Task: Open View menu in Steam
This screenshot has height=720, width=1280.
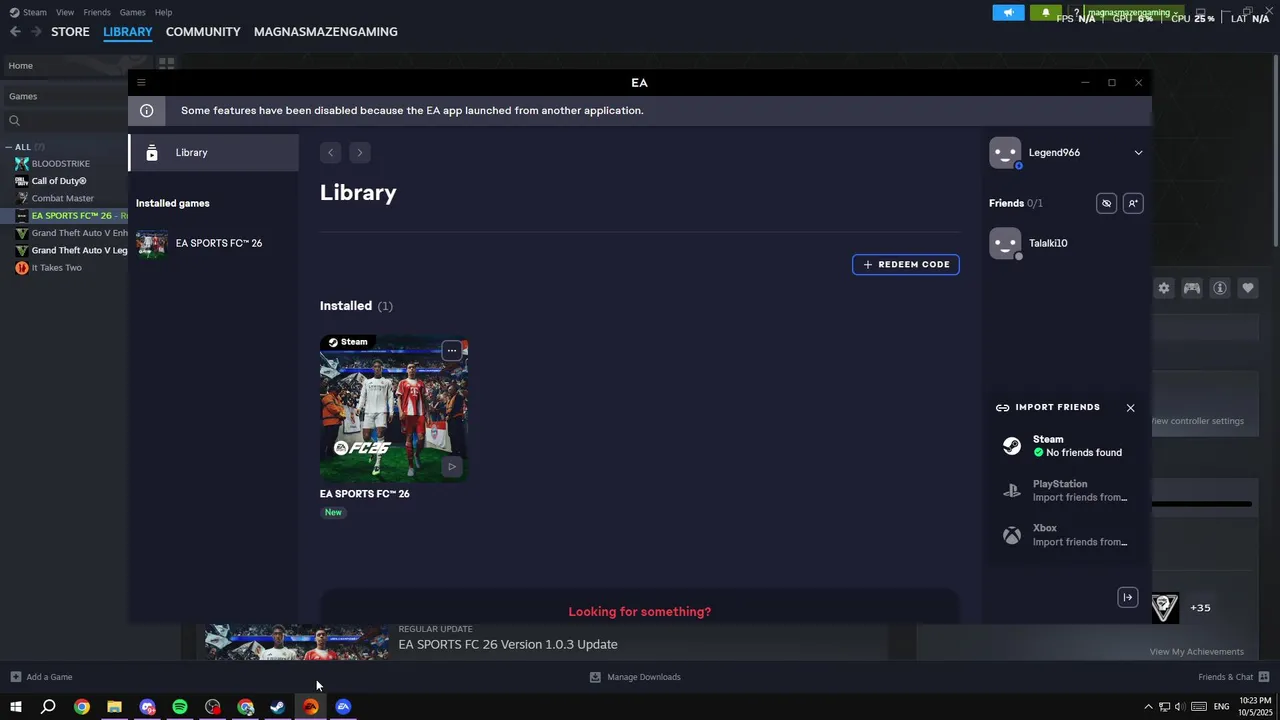Action: click(65, 12)
